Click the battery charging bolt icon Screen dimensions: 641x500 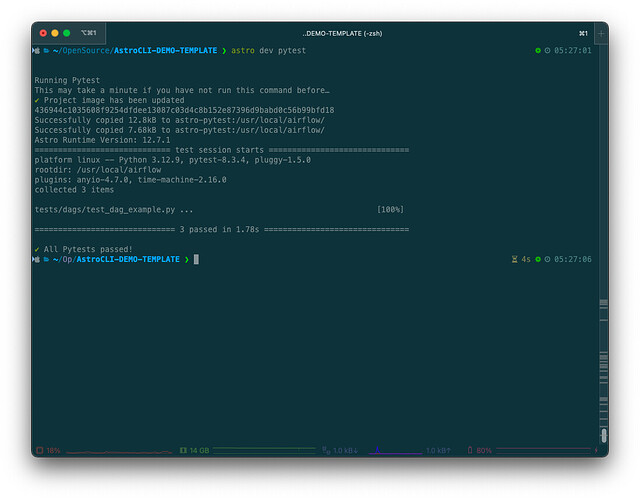[596, 450]
